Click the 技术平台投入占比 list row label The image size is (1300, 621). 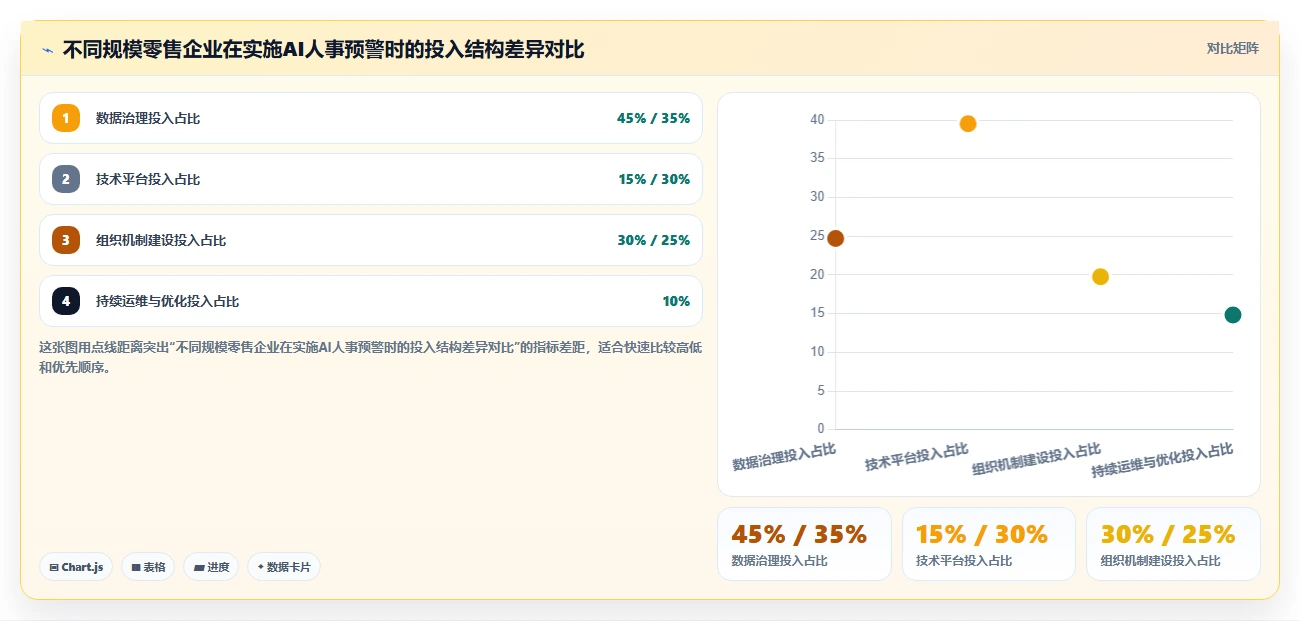pyautogui.click(x=148, y=179)
